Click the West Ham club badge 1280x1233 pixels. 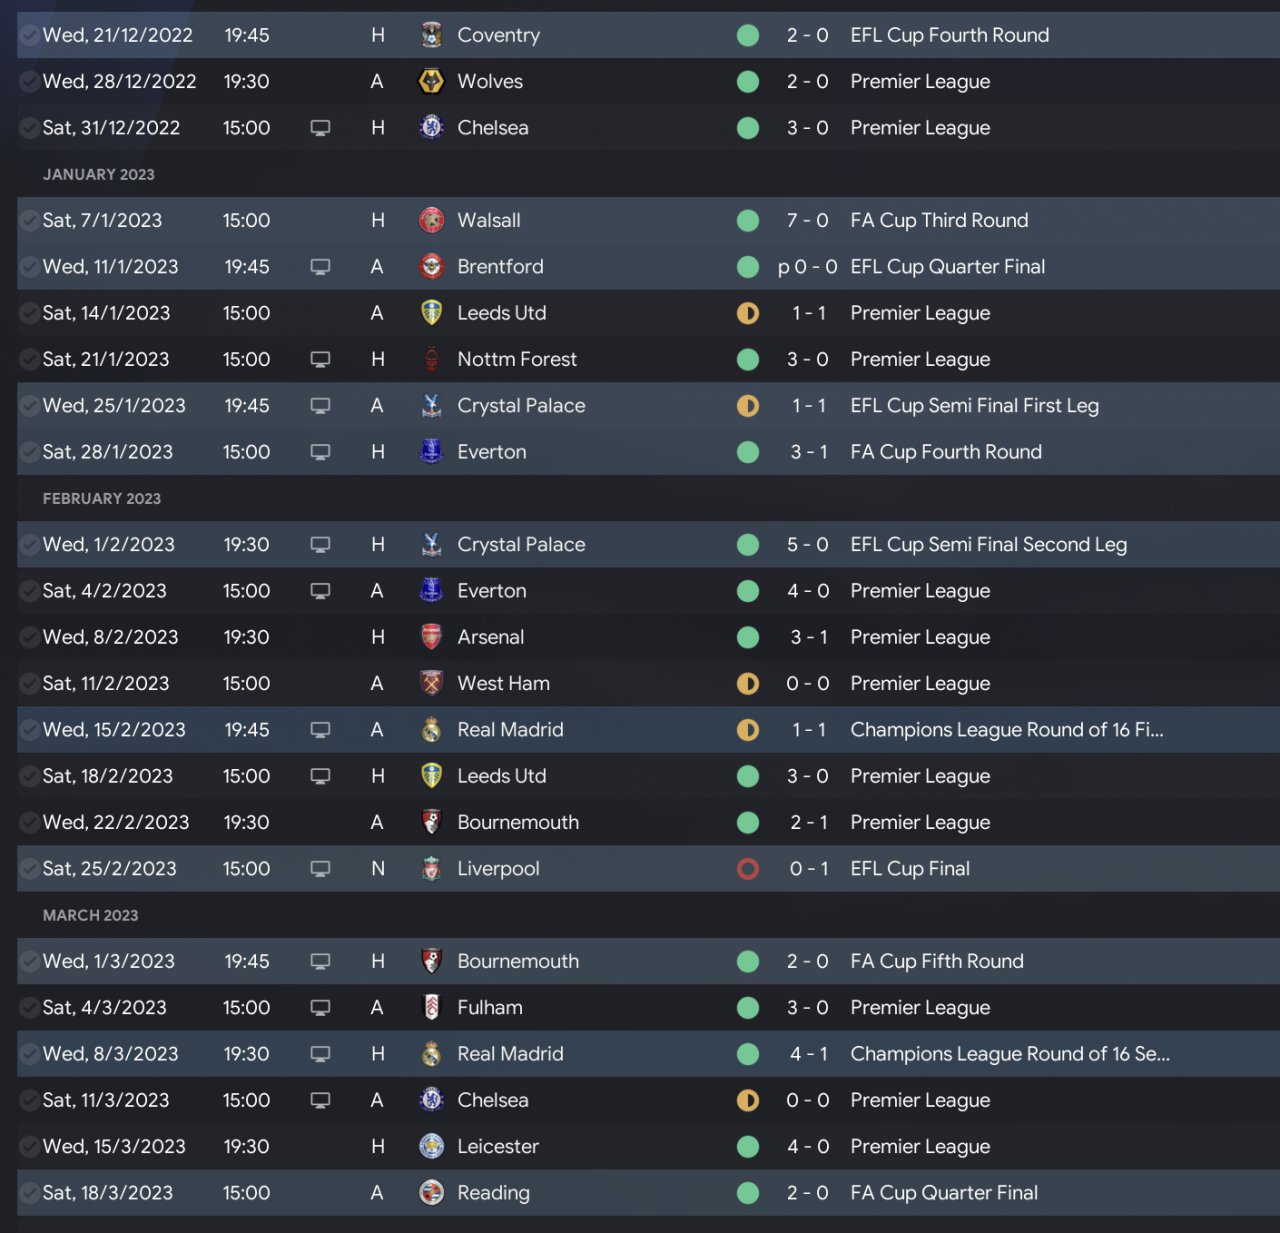tap(431, 683)
